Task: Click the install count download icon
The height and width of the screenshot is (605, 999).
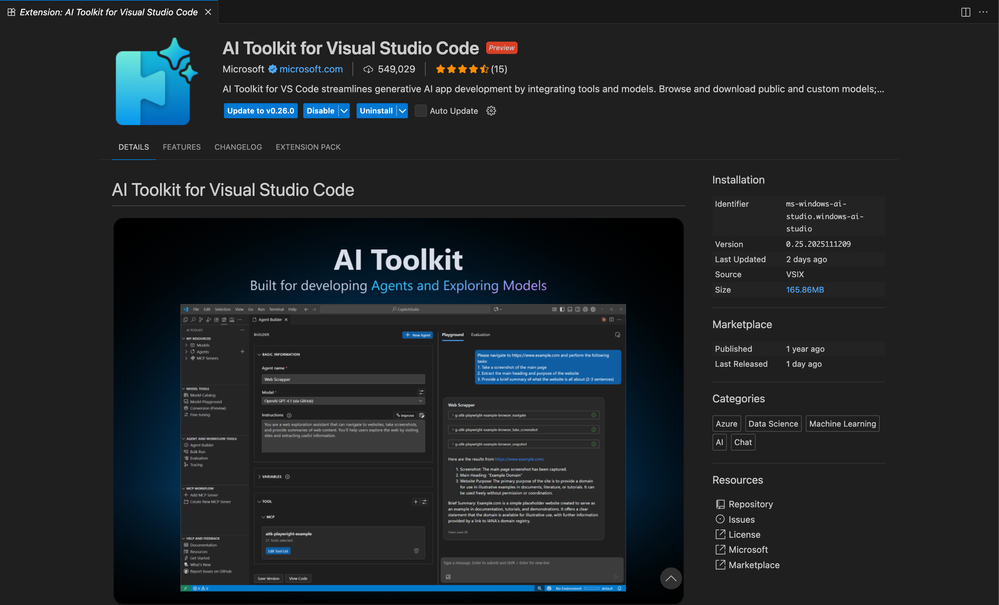Action: (x=368, y=69)
